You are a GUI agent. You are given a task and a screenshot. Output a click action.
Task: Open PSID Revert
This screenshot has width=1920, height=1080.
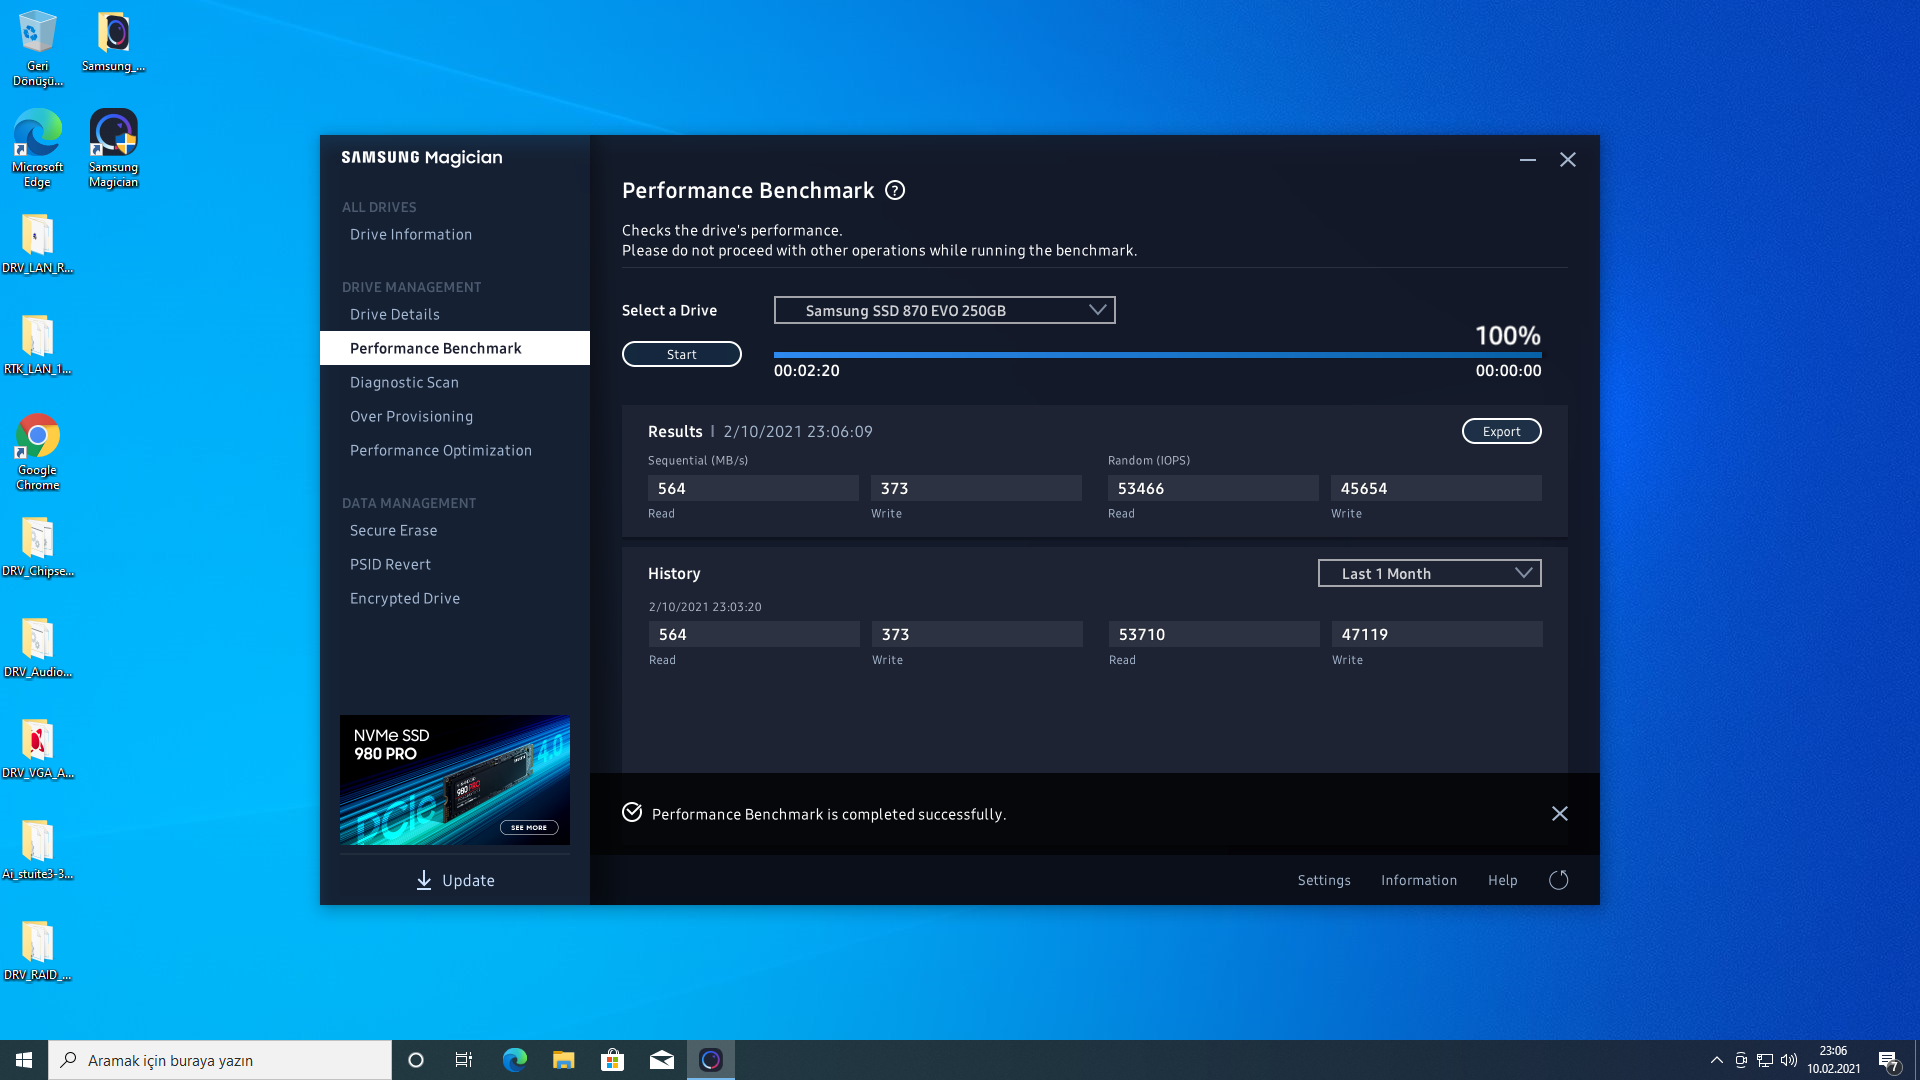click(391, 564)
